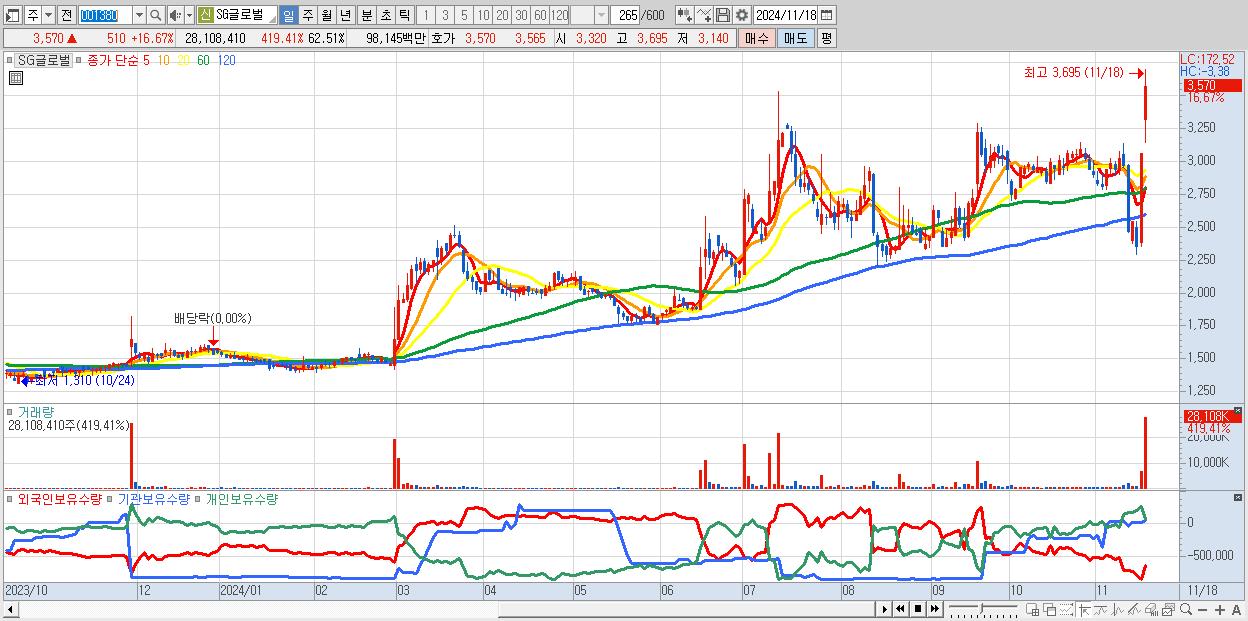Click the magnifier zoom icon in bottom toolbar

point(1186,609)
